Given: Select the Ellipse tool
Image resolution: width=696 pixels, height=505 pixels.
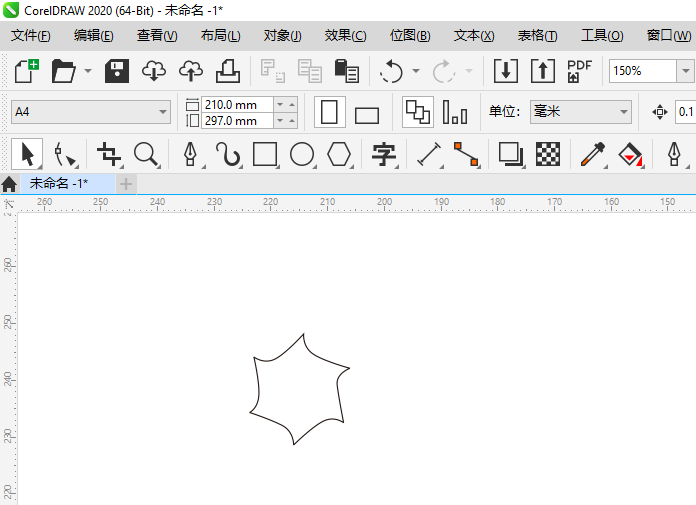Looking at the screenshot, I should [302, 155].
